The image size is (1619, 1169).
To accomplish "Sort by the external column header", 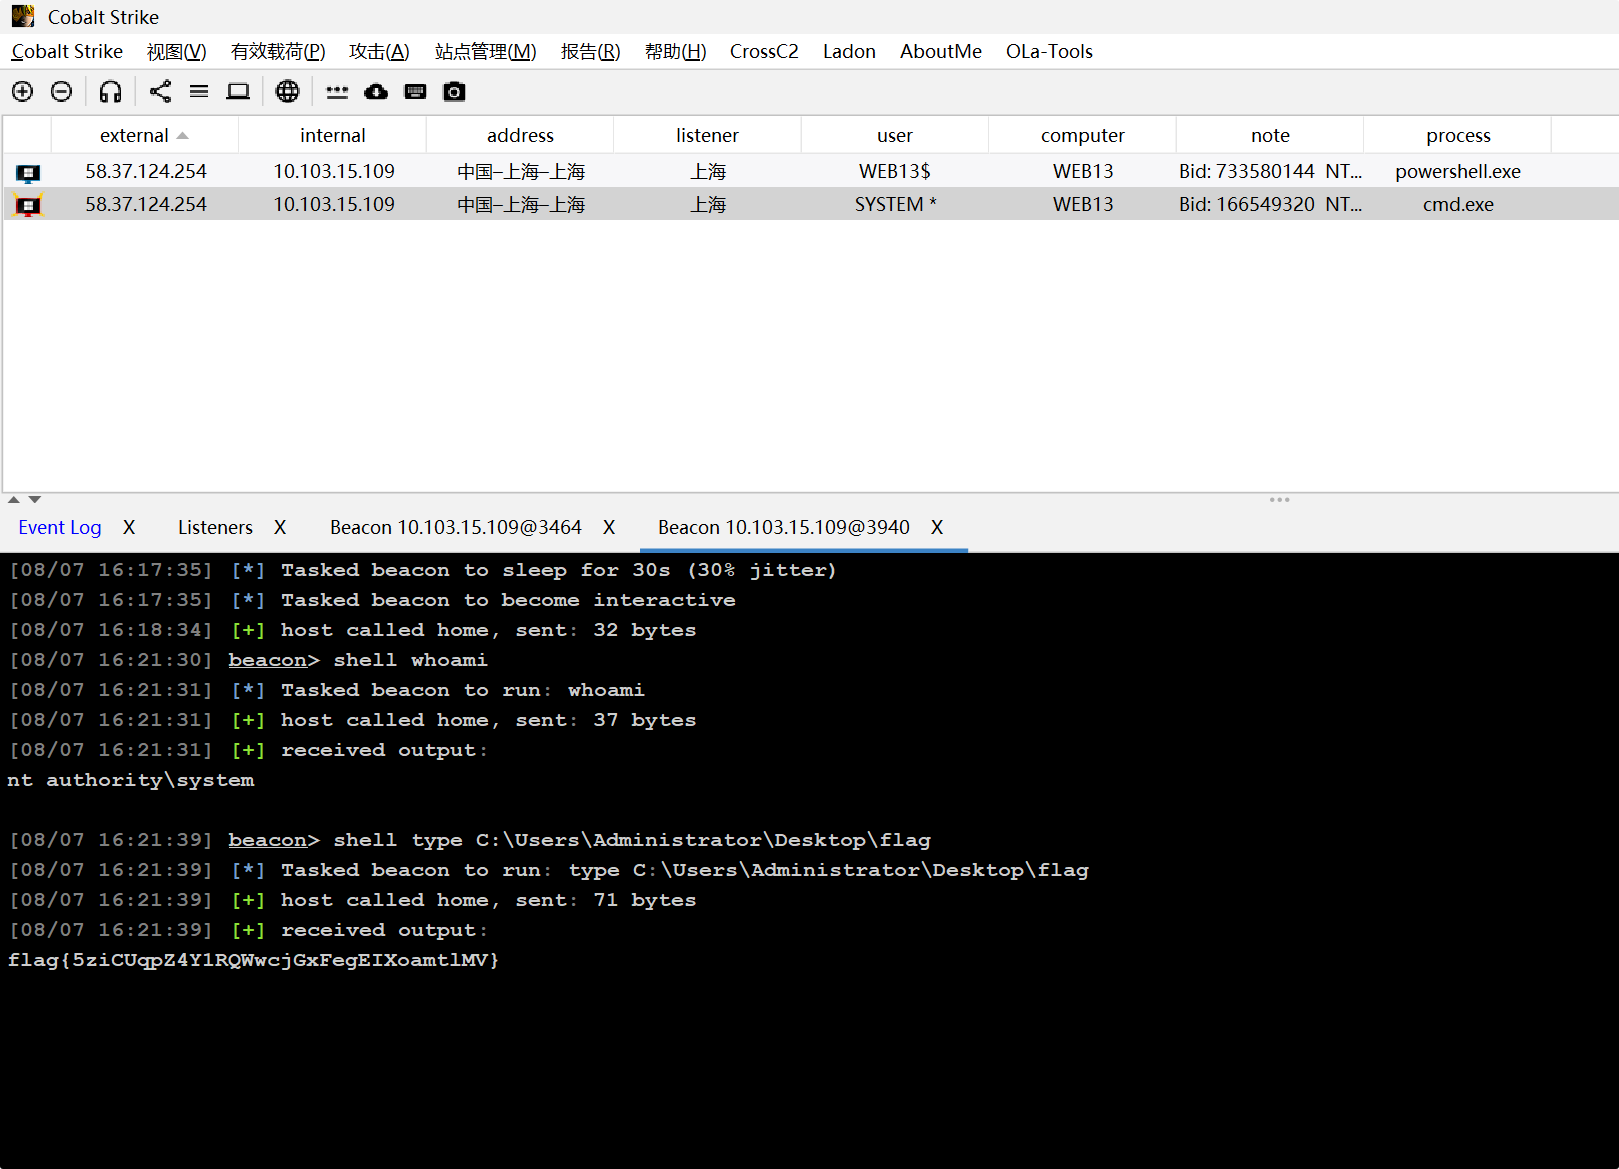I will (x=144, y=135).
